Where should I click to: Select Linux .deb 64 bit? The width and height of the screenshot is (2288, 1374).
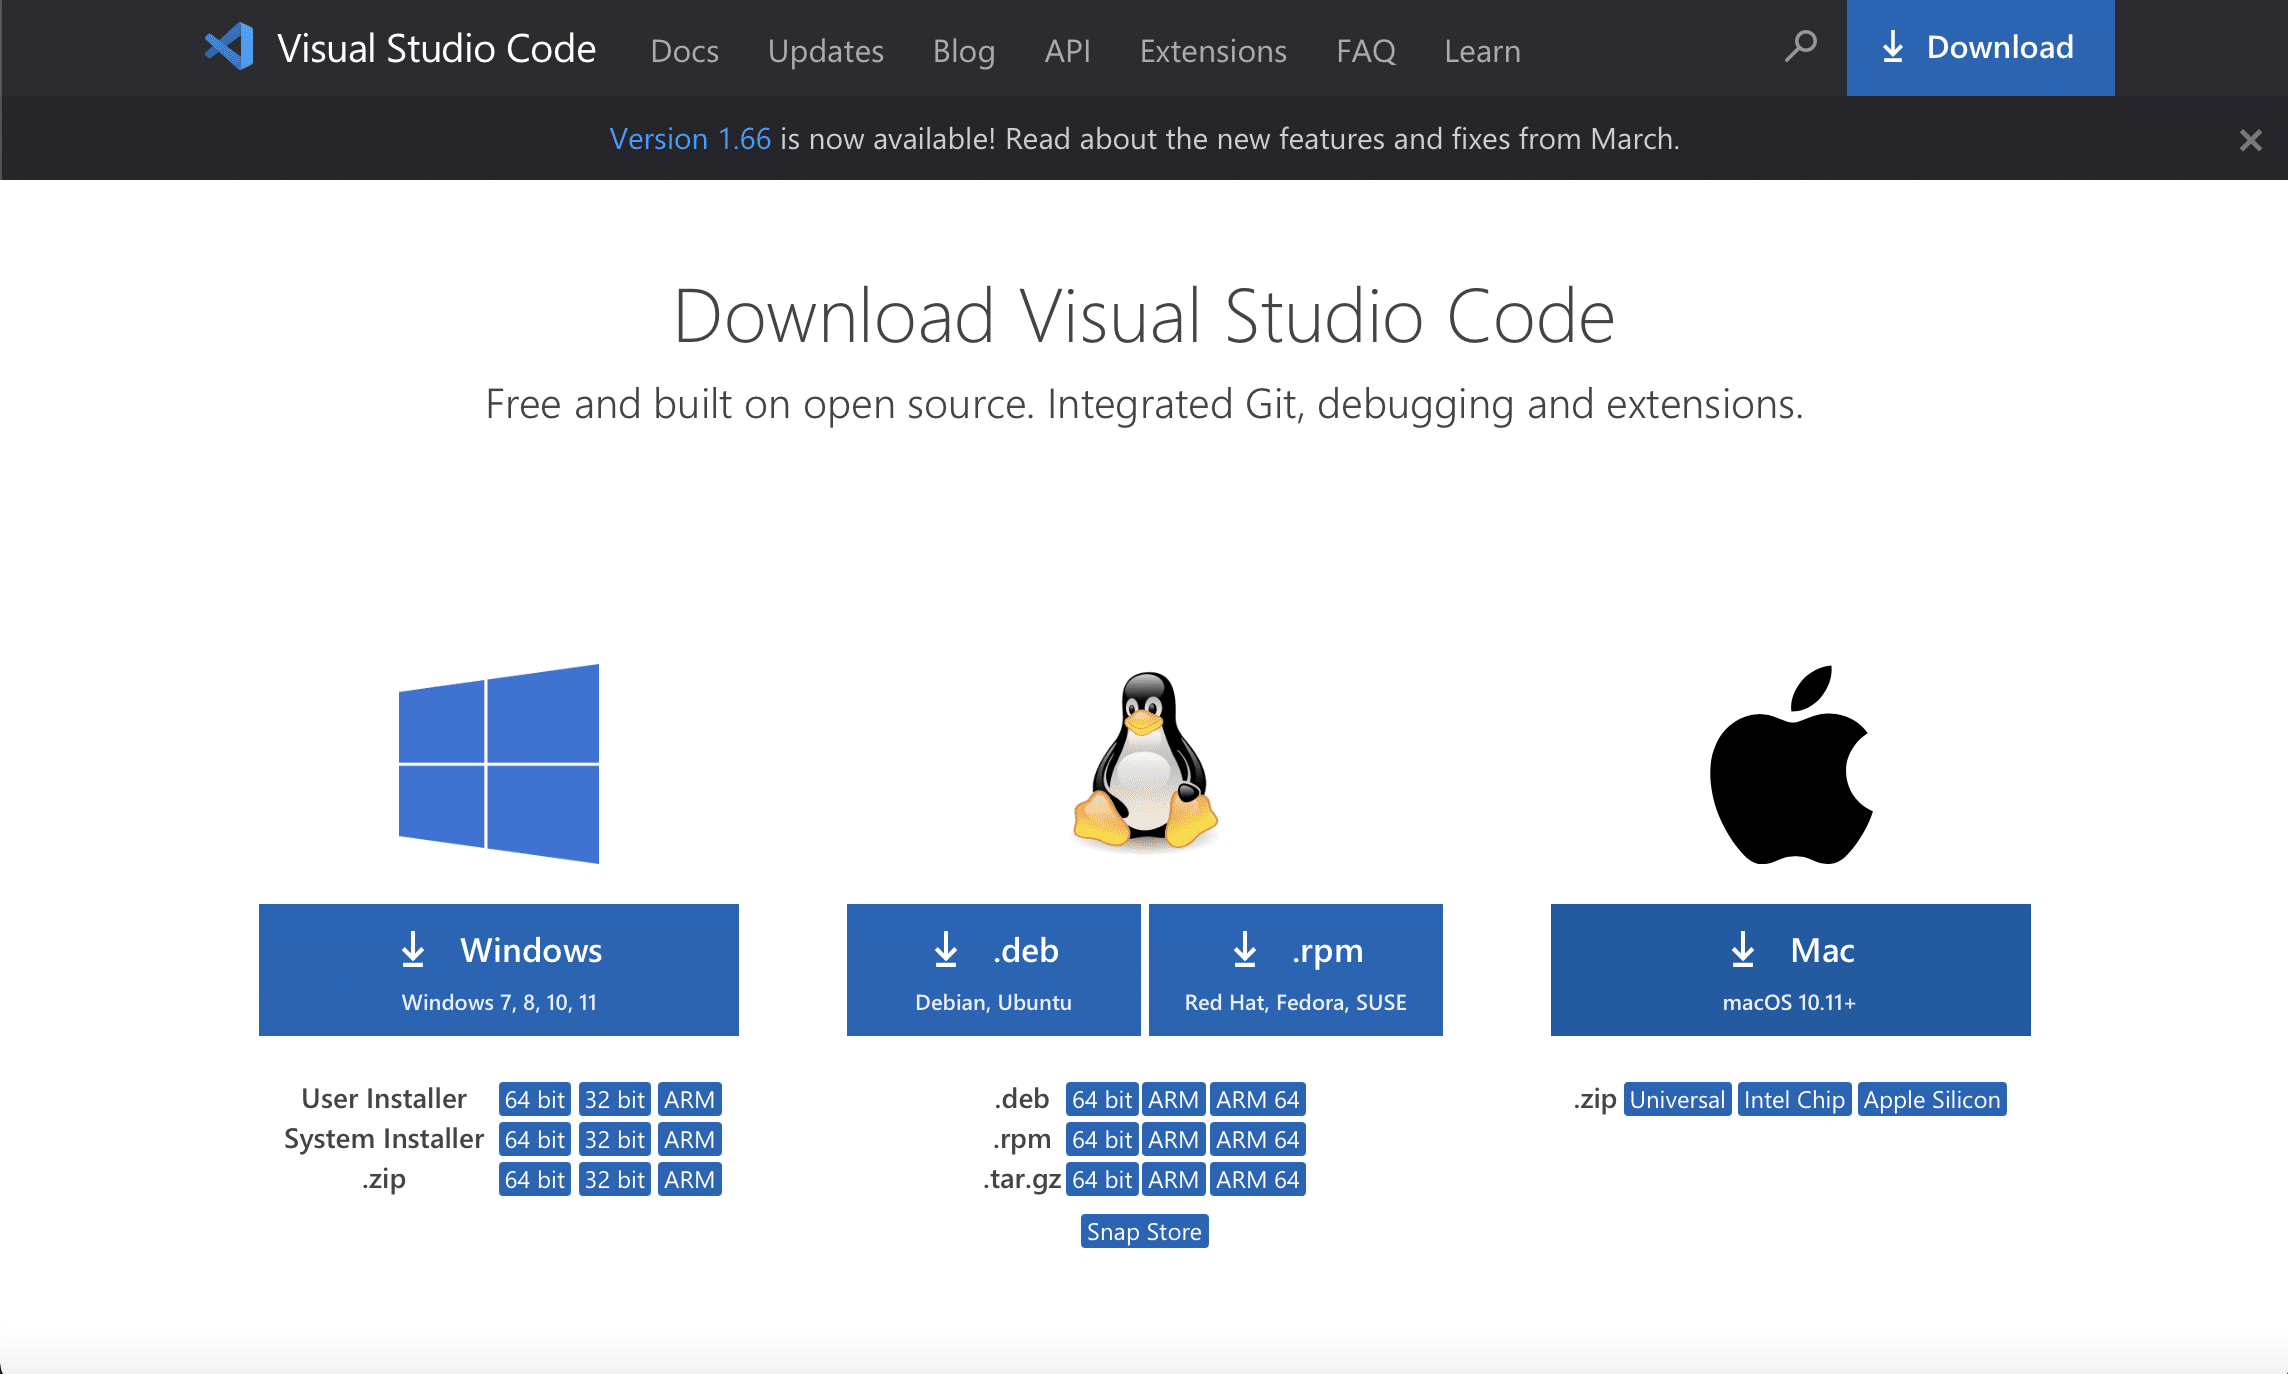point(1102,1099)
